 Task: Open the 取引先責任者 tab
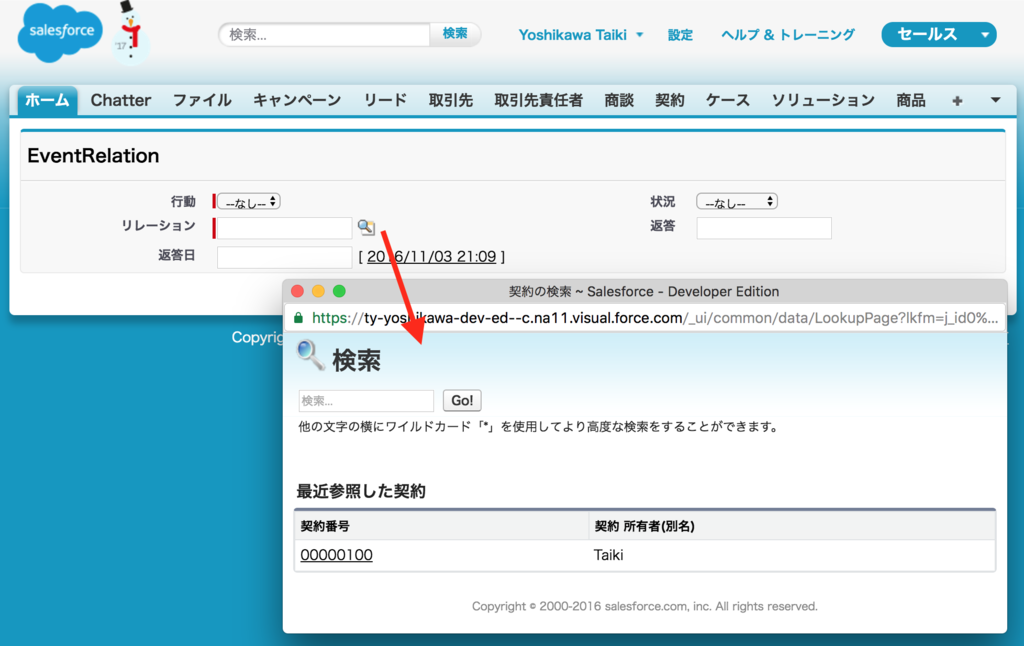539,101
